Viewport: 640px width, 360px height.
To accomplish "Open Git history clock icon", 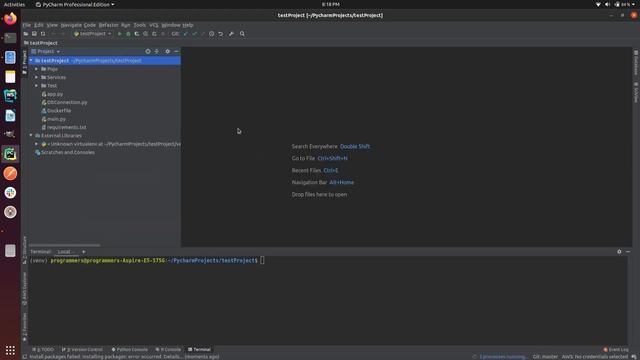I will (211, 34).
